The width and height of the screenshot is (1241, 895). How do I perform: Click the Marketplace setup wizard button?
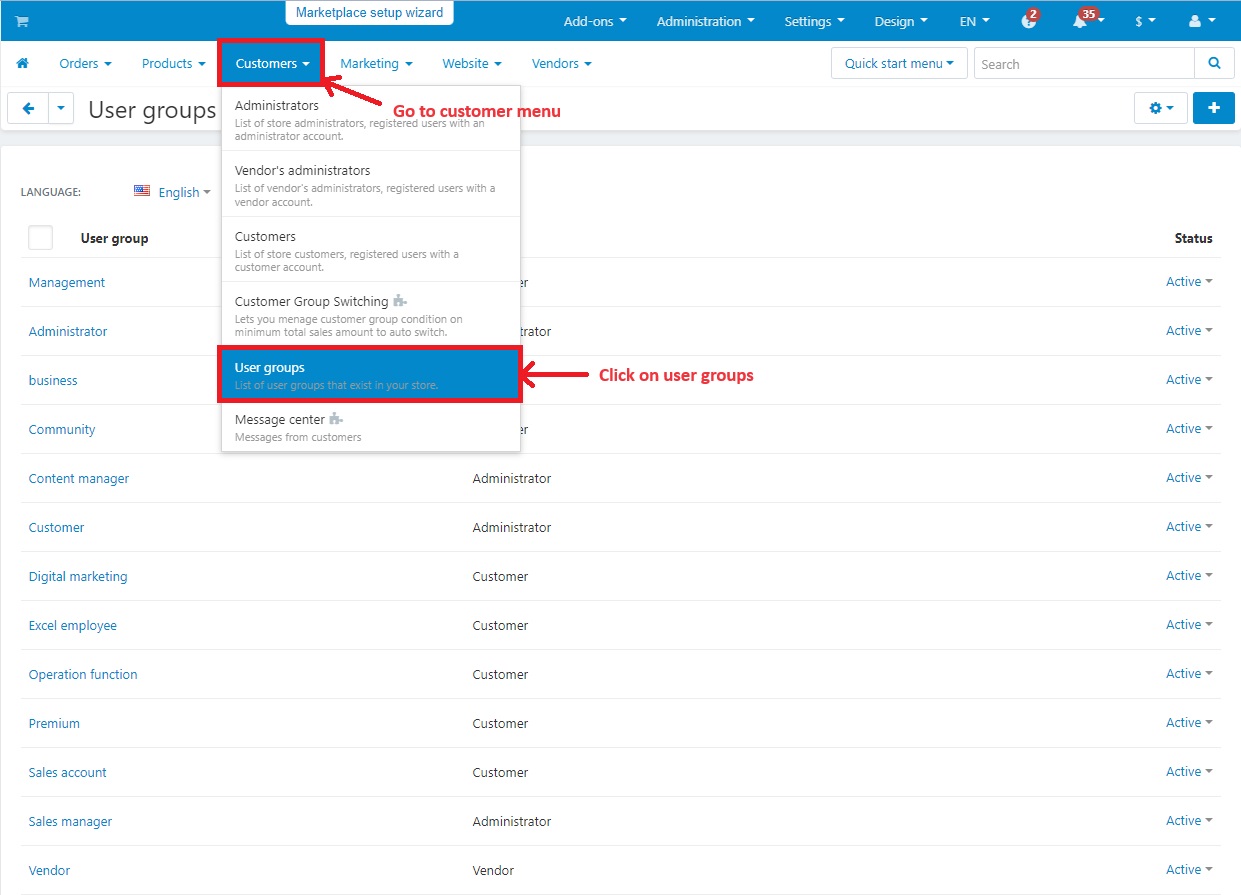(x=369, y=13)
